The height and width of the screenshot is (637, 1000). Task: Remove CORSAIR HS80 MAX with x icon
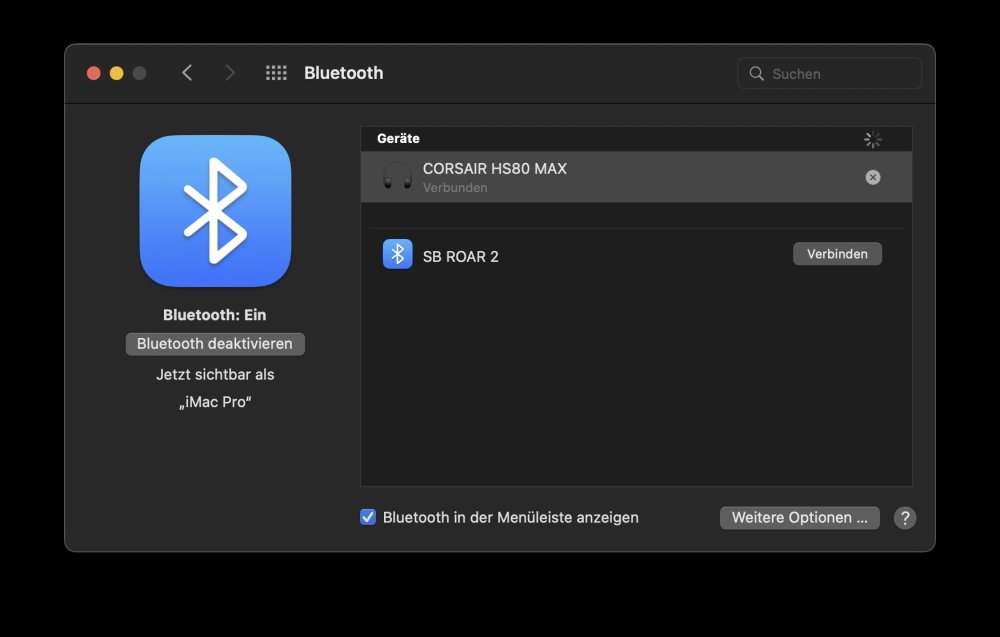click(873, 177)
